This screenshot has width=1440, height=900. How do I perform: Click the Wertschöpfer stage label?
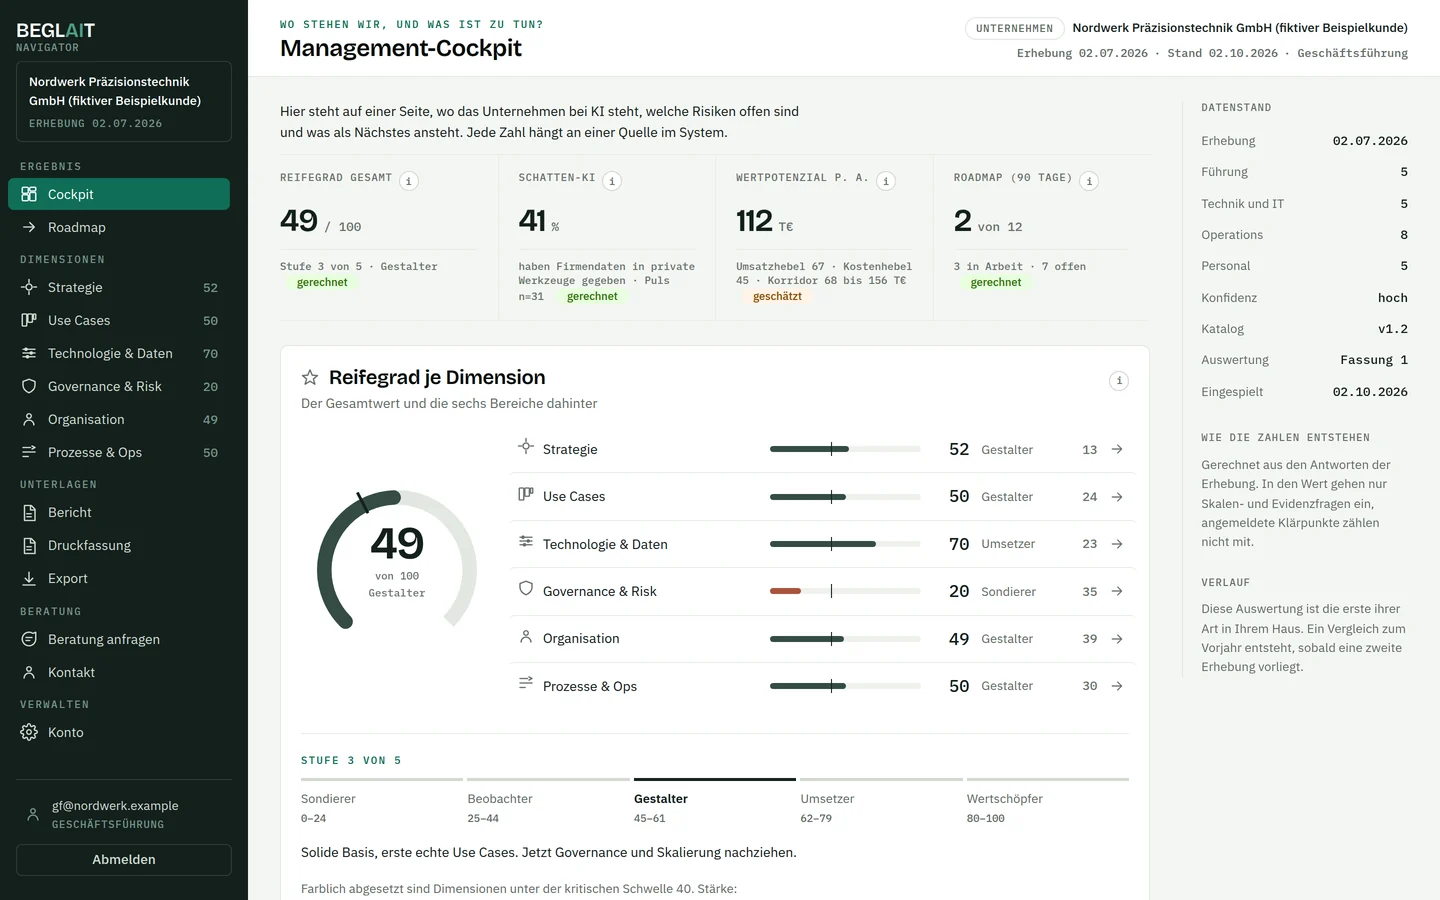pos(1004,799)
